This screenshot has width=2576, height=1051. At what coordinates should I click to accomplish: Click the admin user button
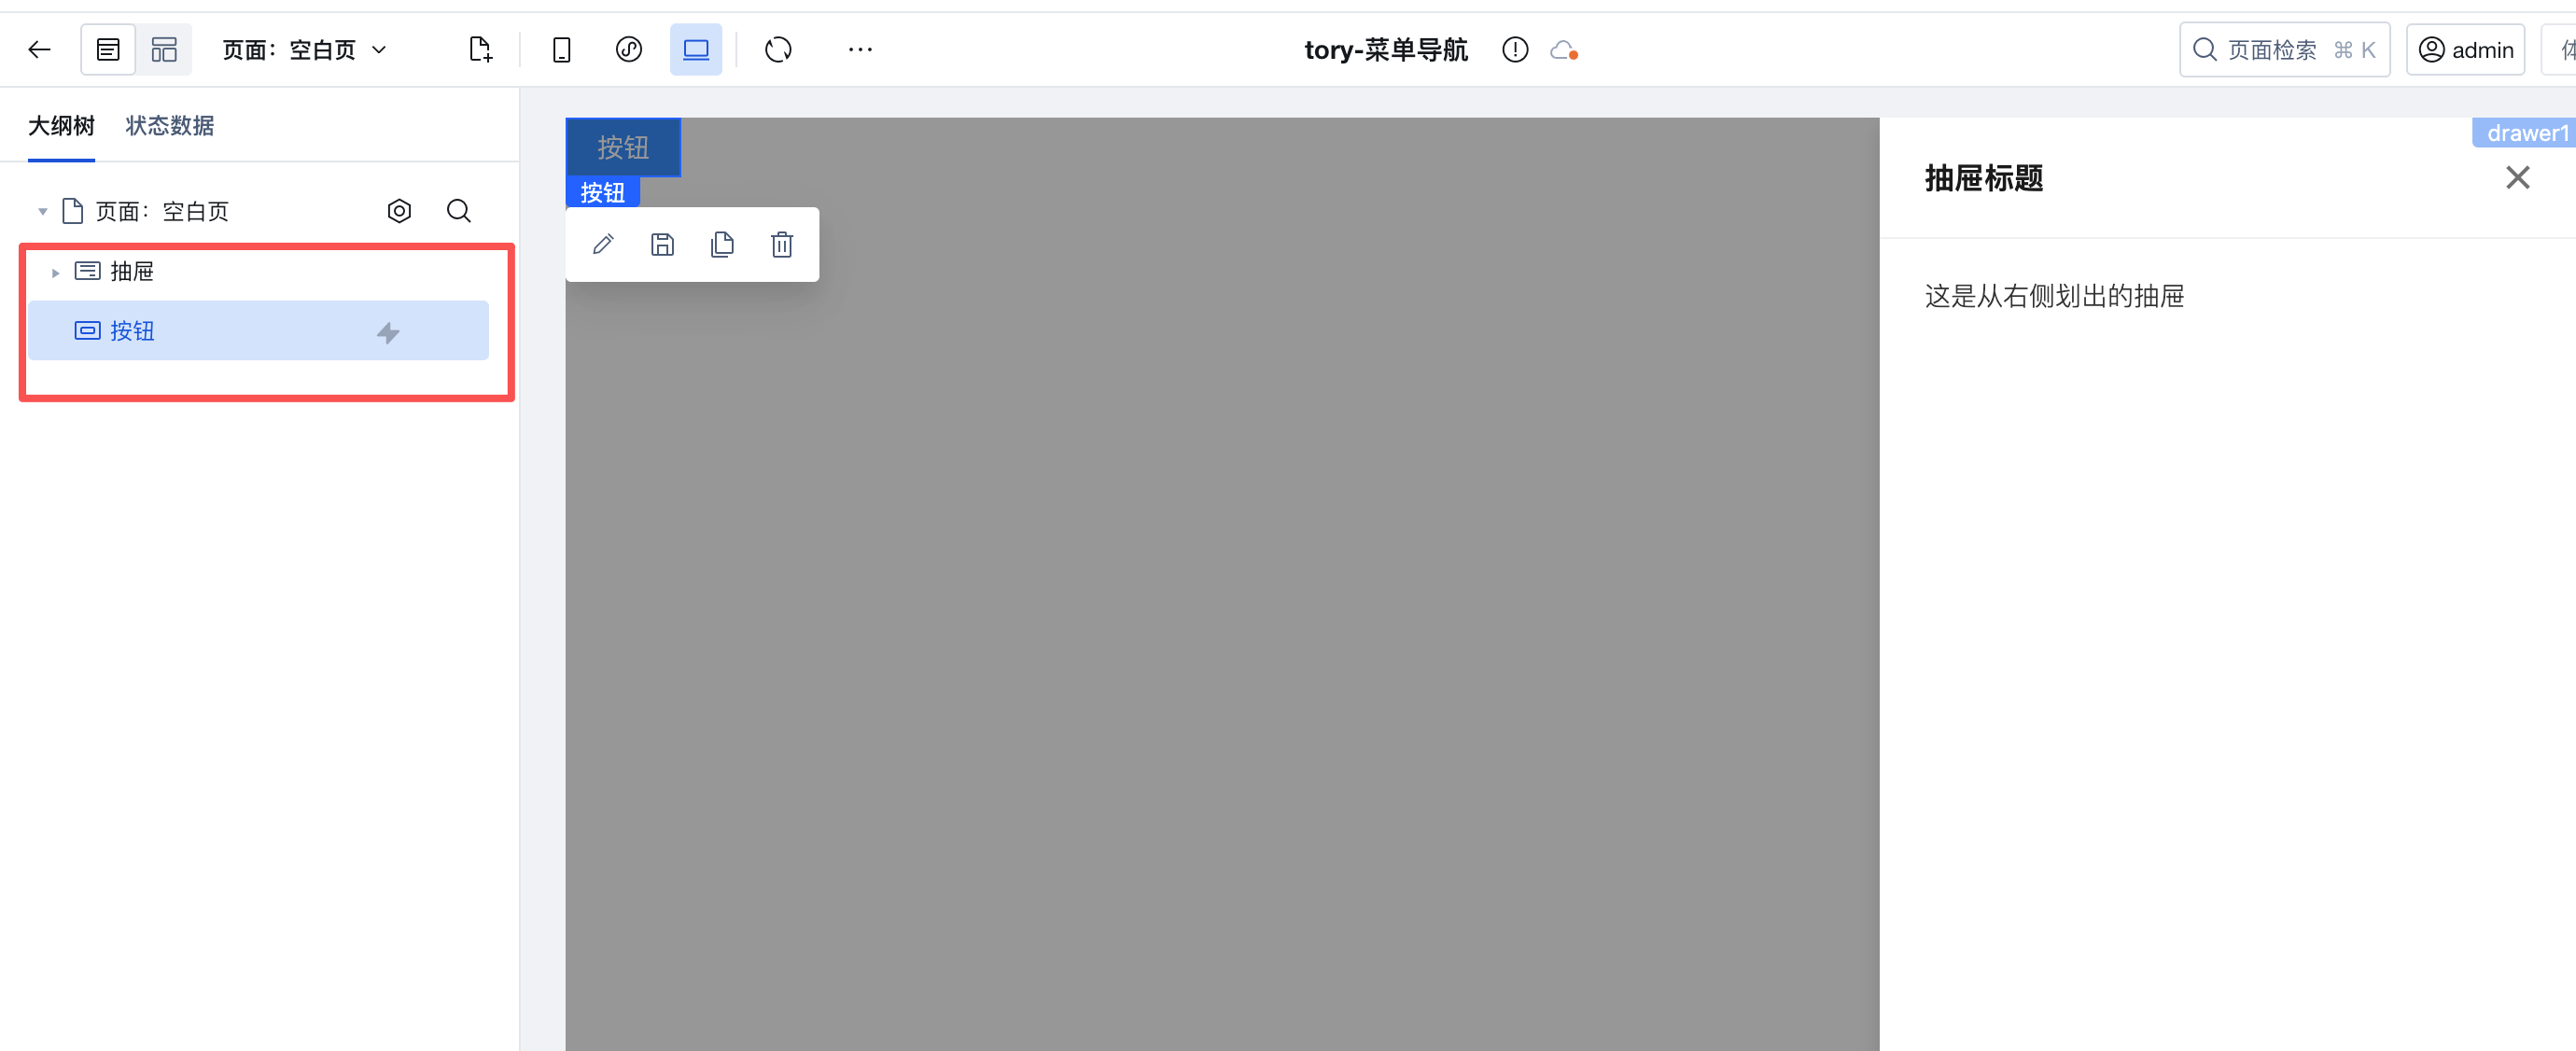click(x=2465, y=49)
